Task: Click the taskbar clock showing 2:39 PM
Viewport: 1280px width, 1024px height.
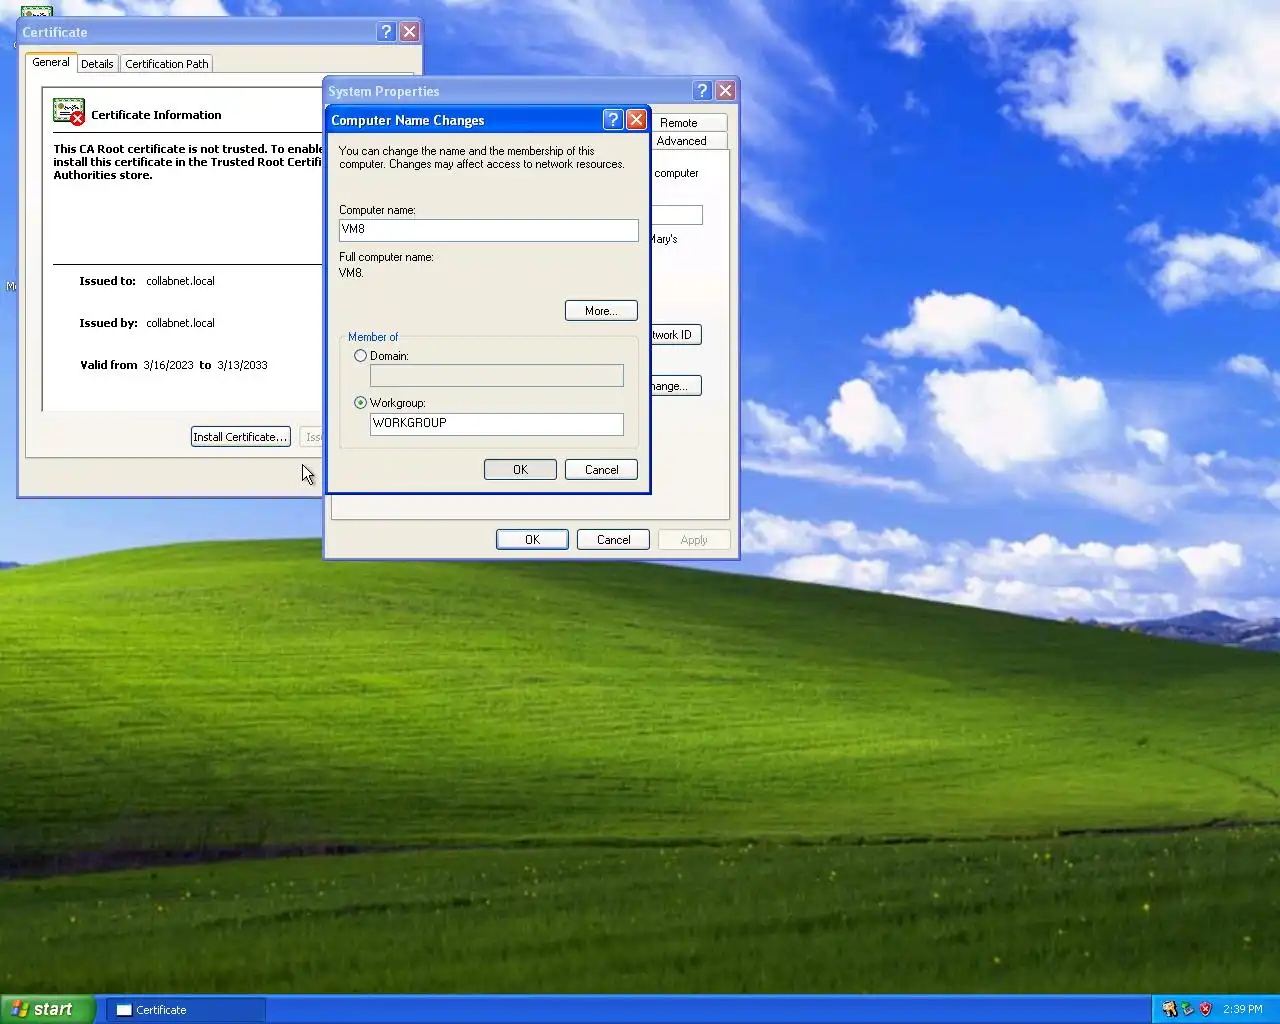Action: 1242,1009
